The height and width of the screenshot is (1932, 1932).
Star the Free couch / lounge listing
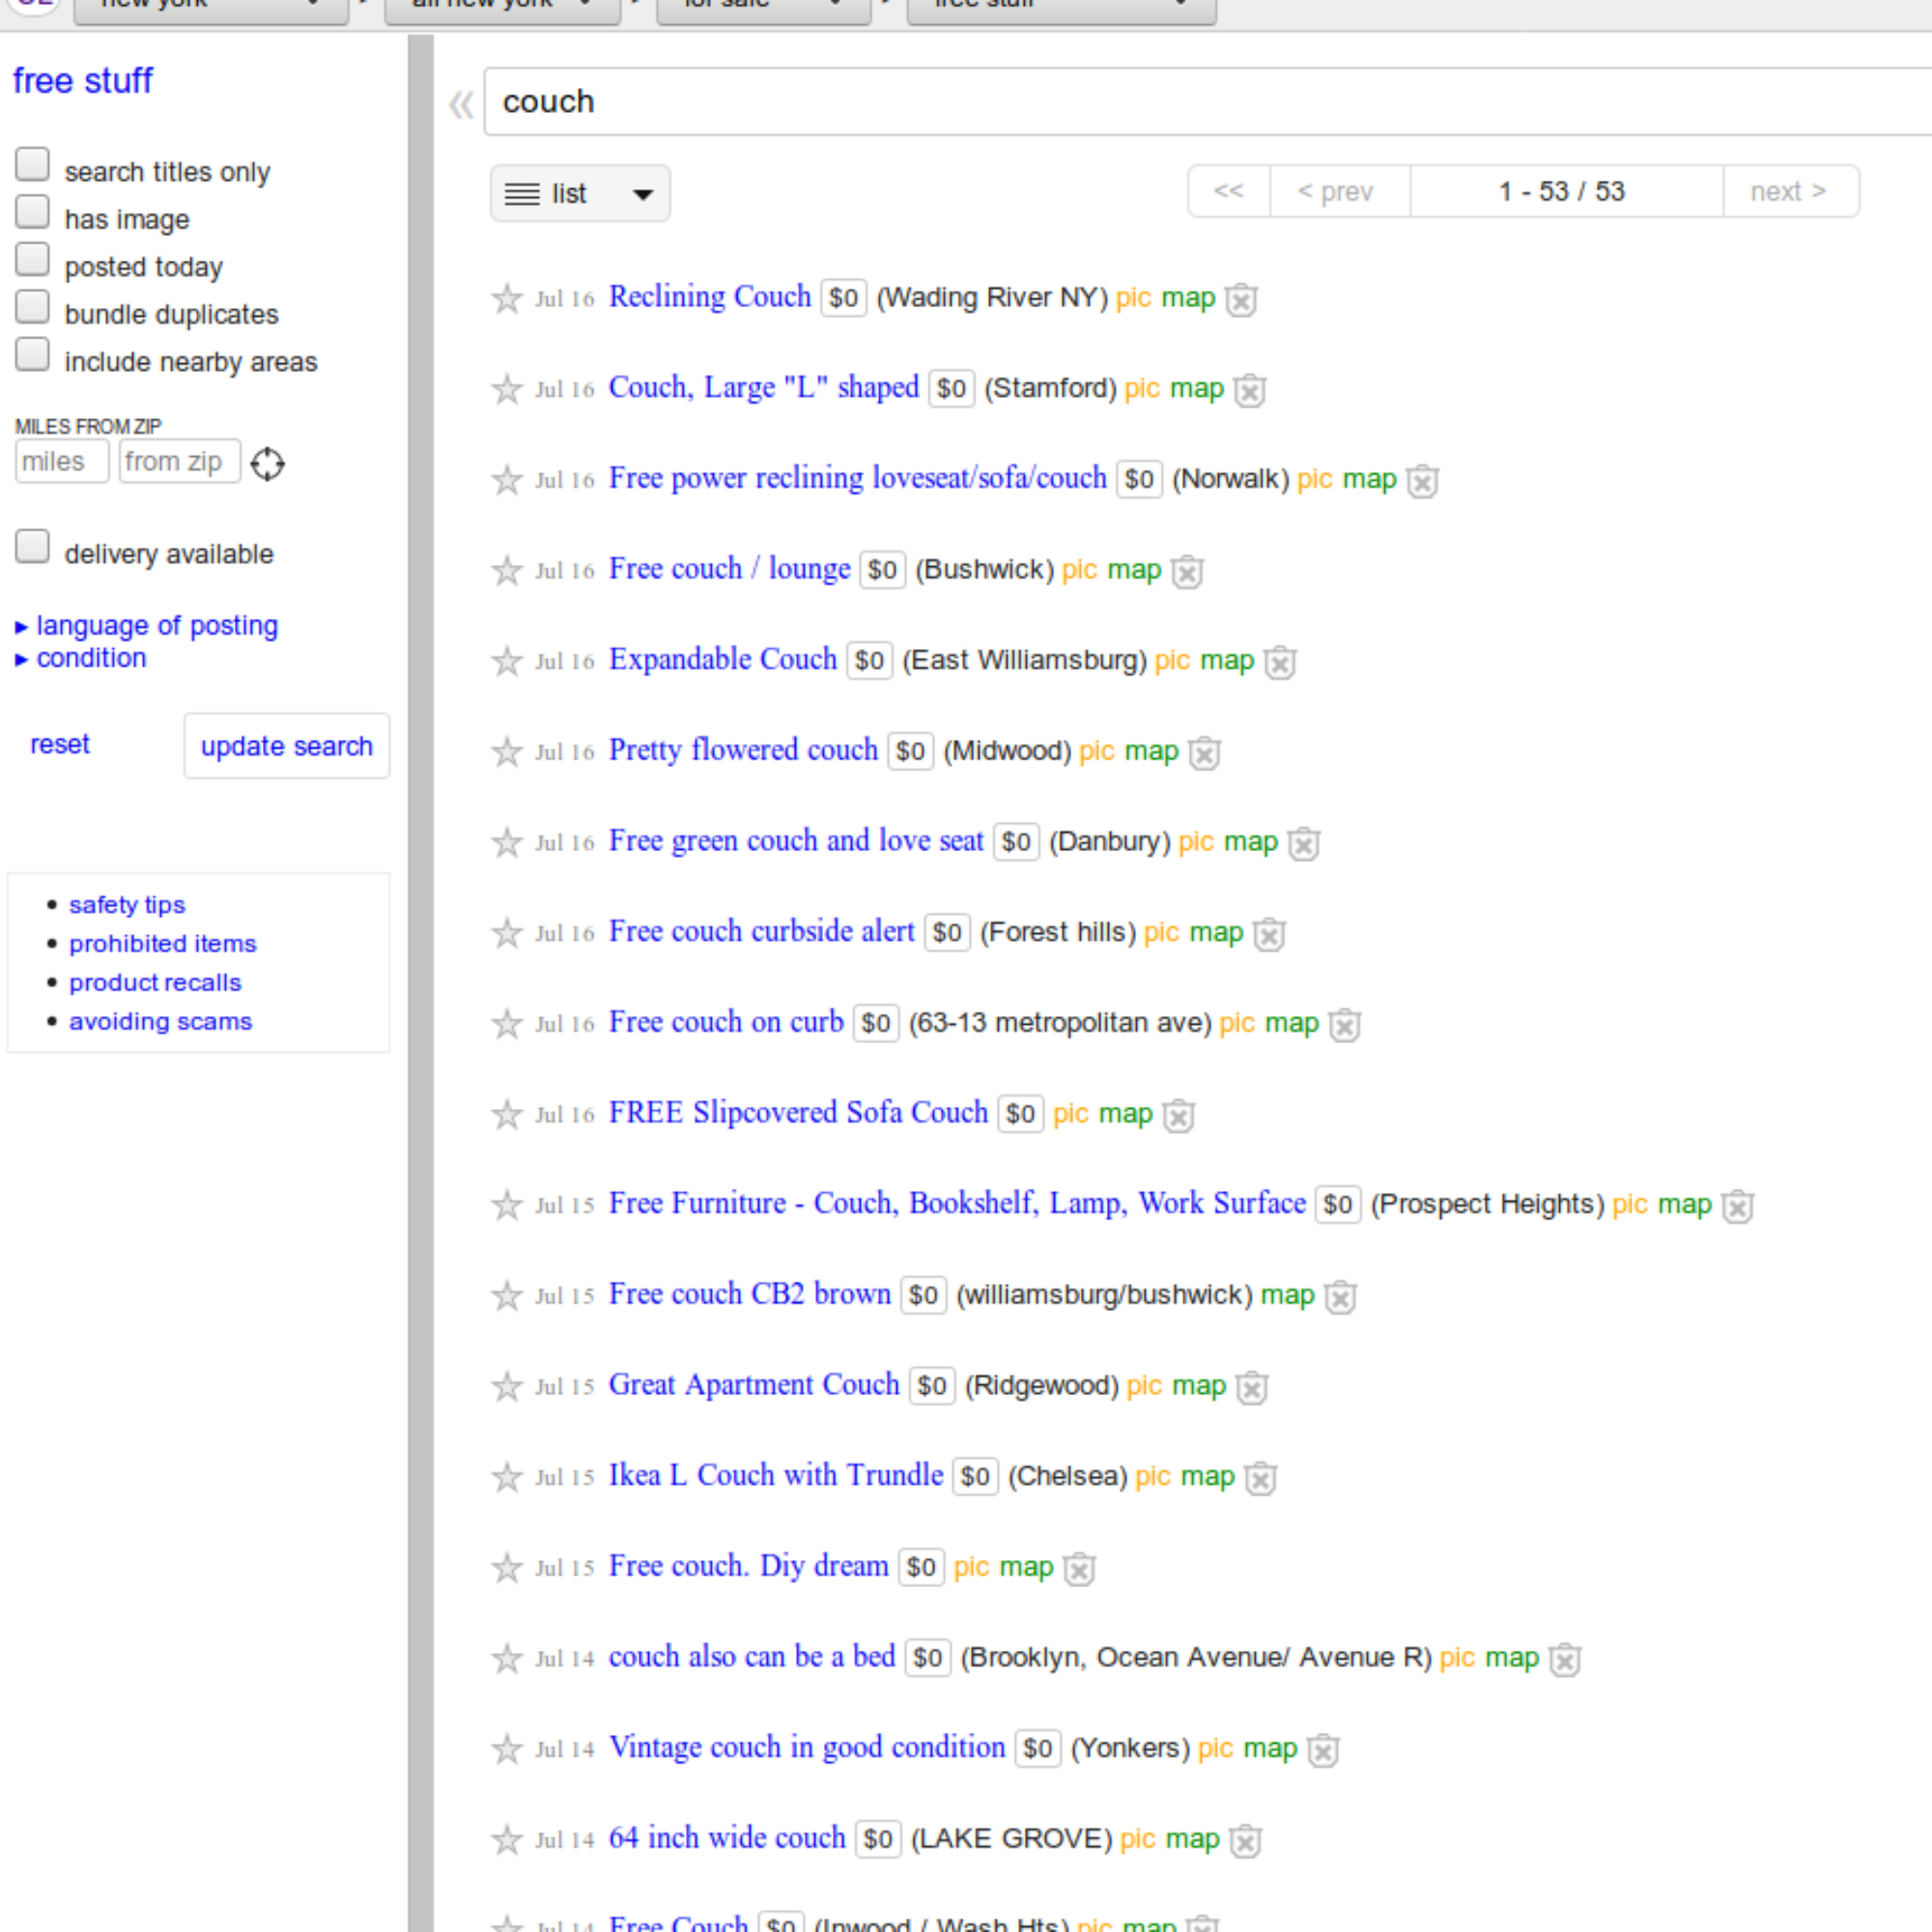pos(507,570)
